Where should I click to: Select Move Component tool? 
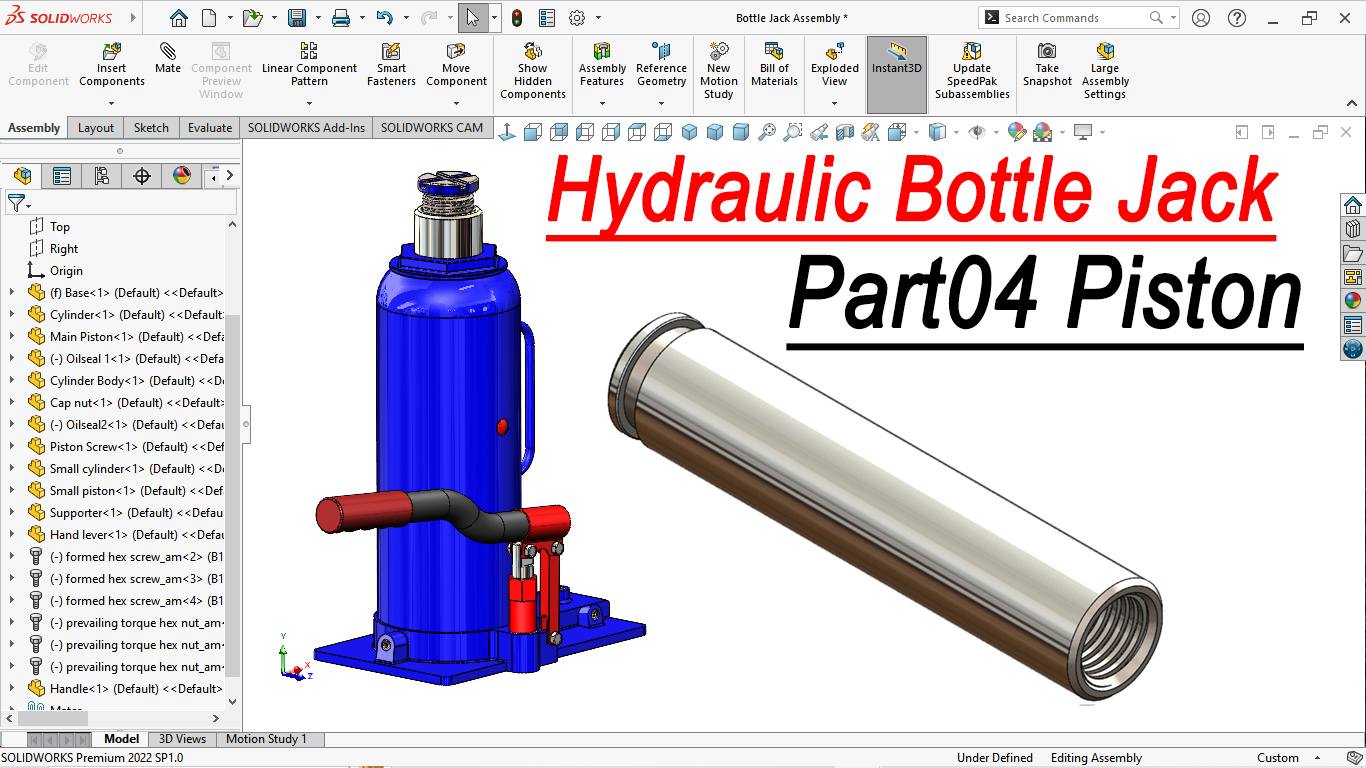(456, 66)
